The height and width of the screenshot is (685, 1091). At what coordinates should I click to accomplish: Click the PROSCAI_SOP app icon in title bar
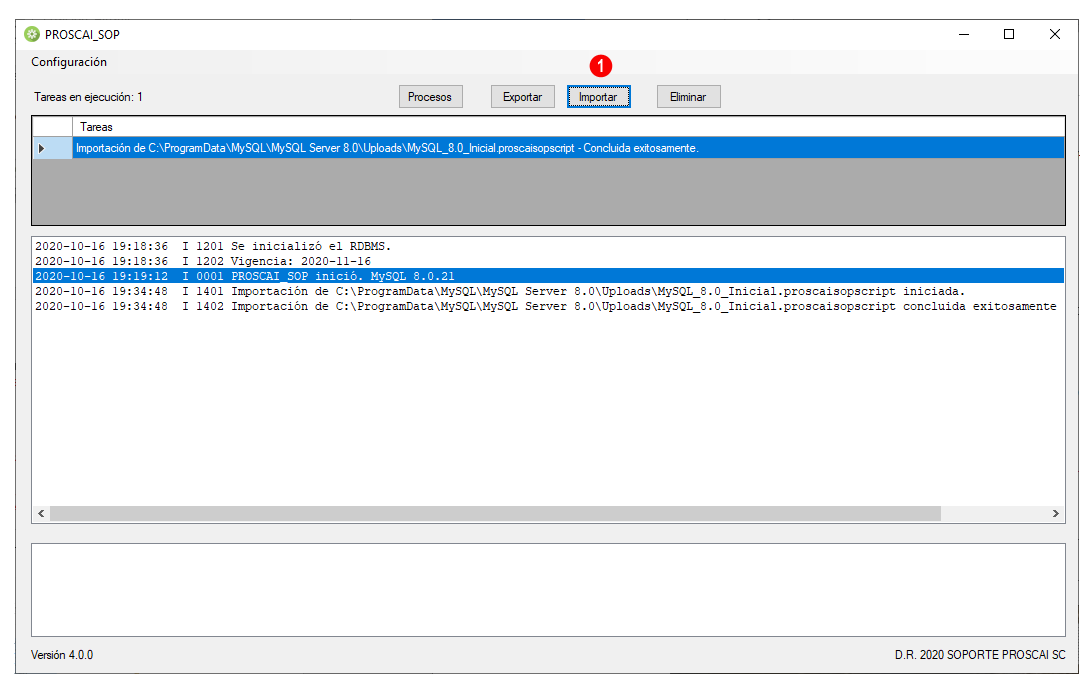click(x=32, y=34)
